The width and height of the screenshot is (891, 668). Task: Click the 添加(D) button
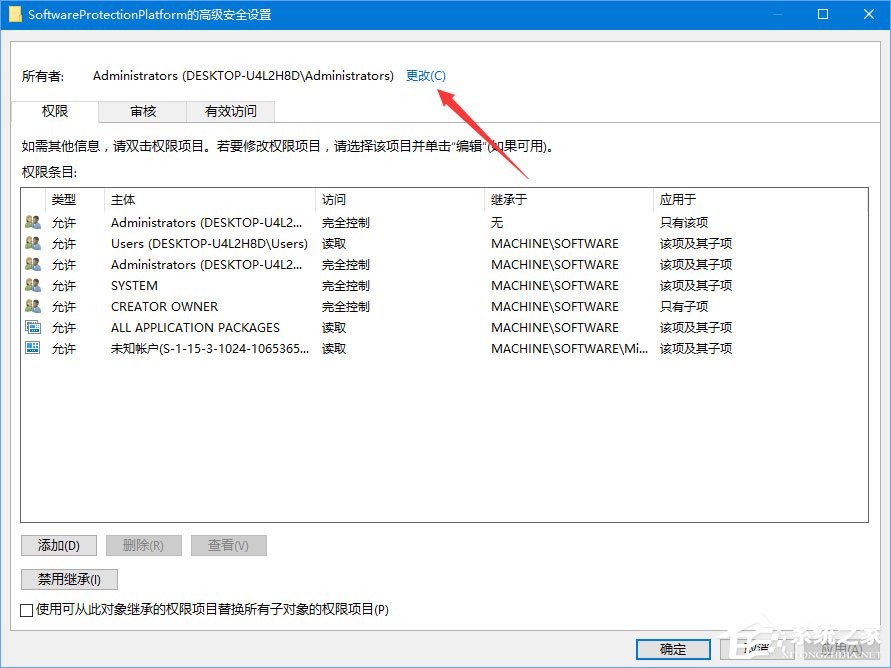(x=58, y=545)
